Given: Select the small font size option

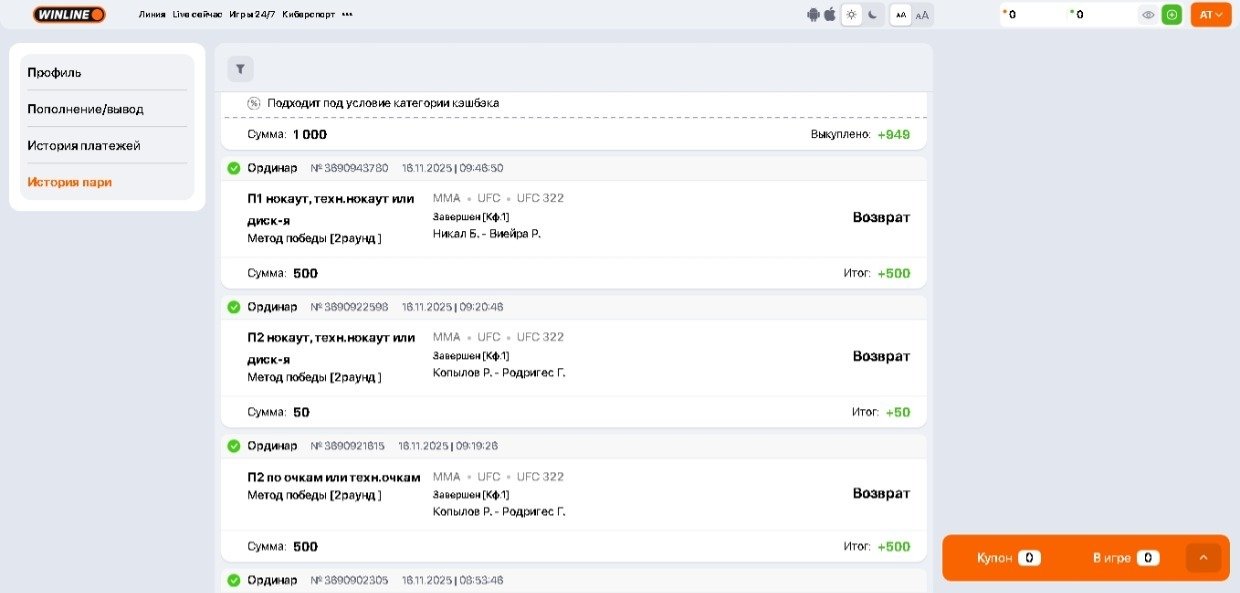Looking at the screenshot, I should tap(901, 14).
